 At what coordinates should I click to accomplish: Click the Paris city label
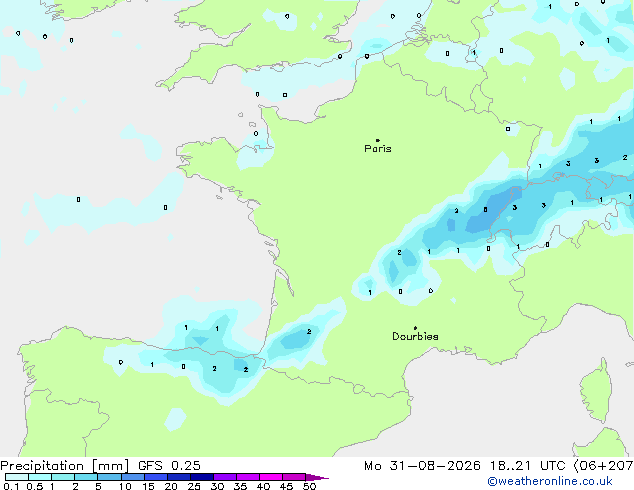378,148
